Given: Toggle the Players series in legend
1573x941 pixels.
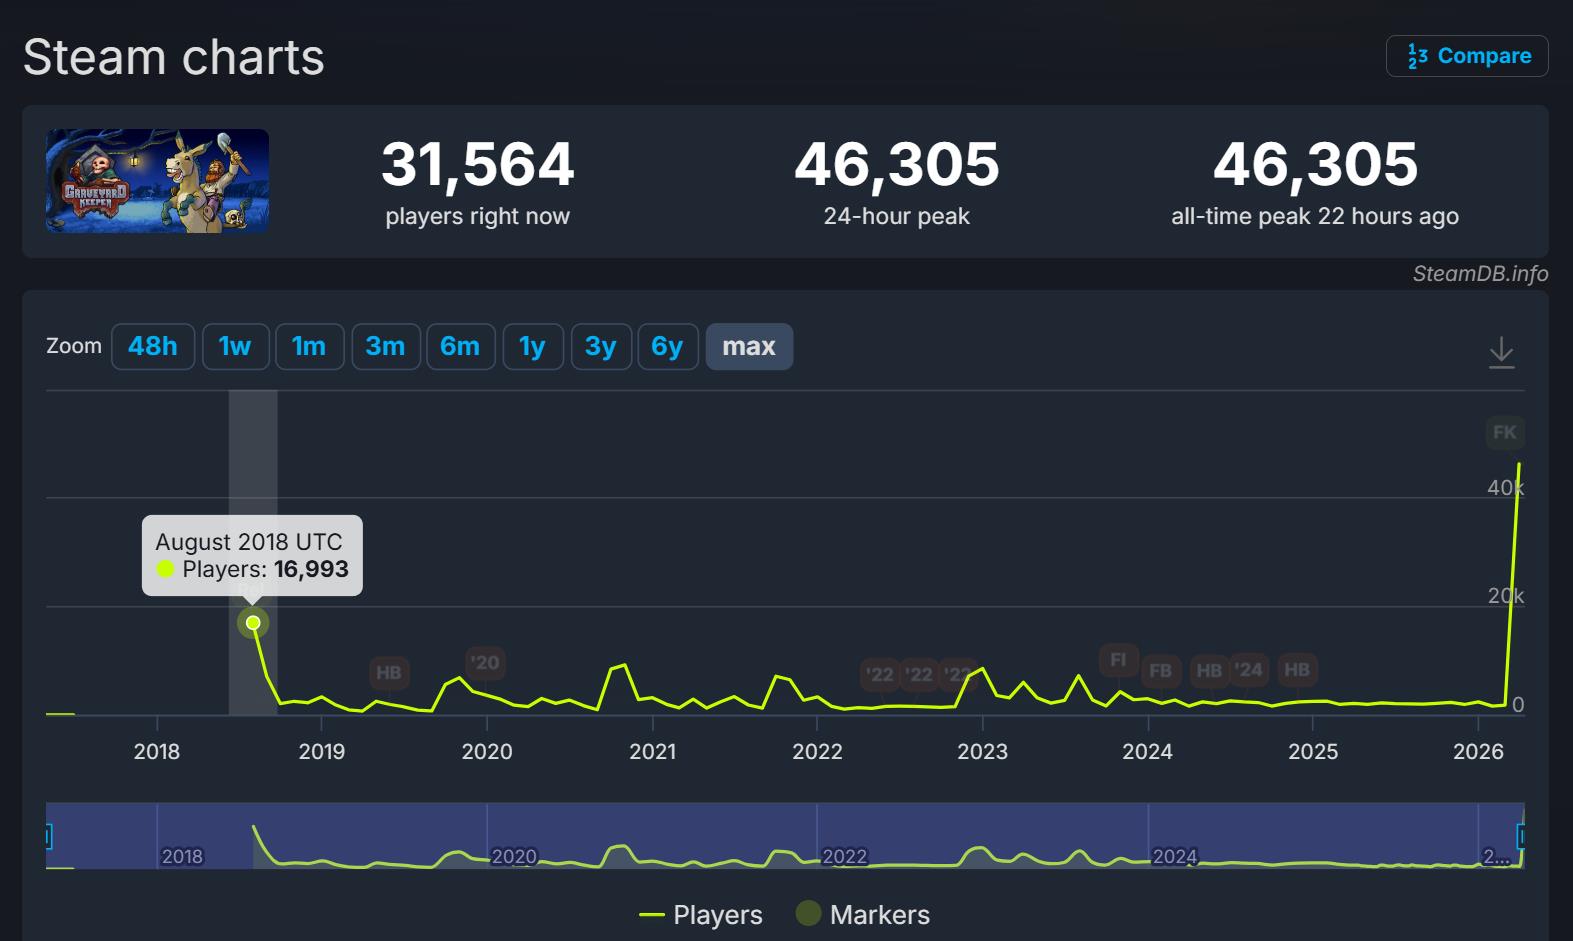Looking at the screenshot, I should (x=701, y=915).
